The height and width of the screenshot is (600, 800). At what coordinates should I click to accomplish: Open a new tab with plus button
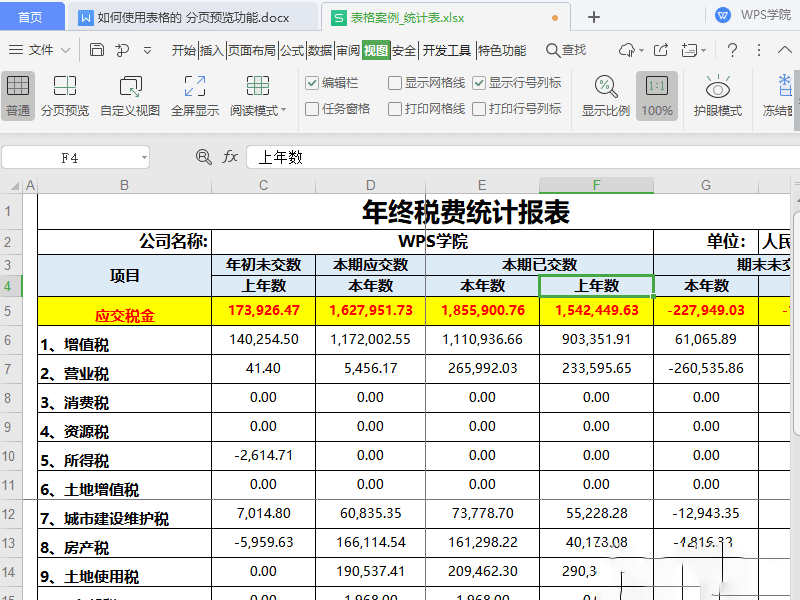[593, 17]
